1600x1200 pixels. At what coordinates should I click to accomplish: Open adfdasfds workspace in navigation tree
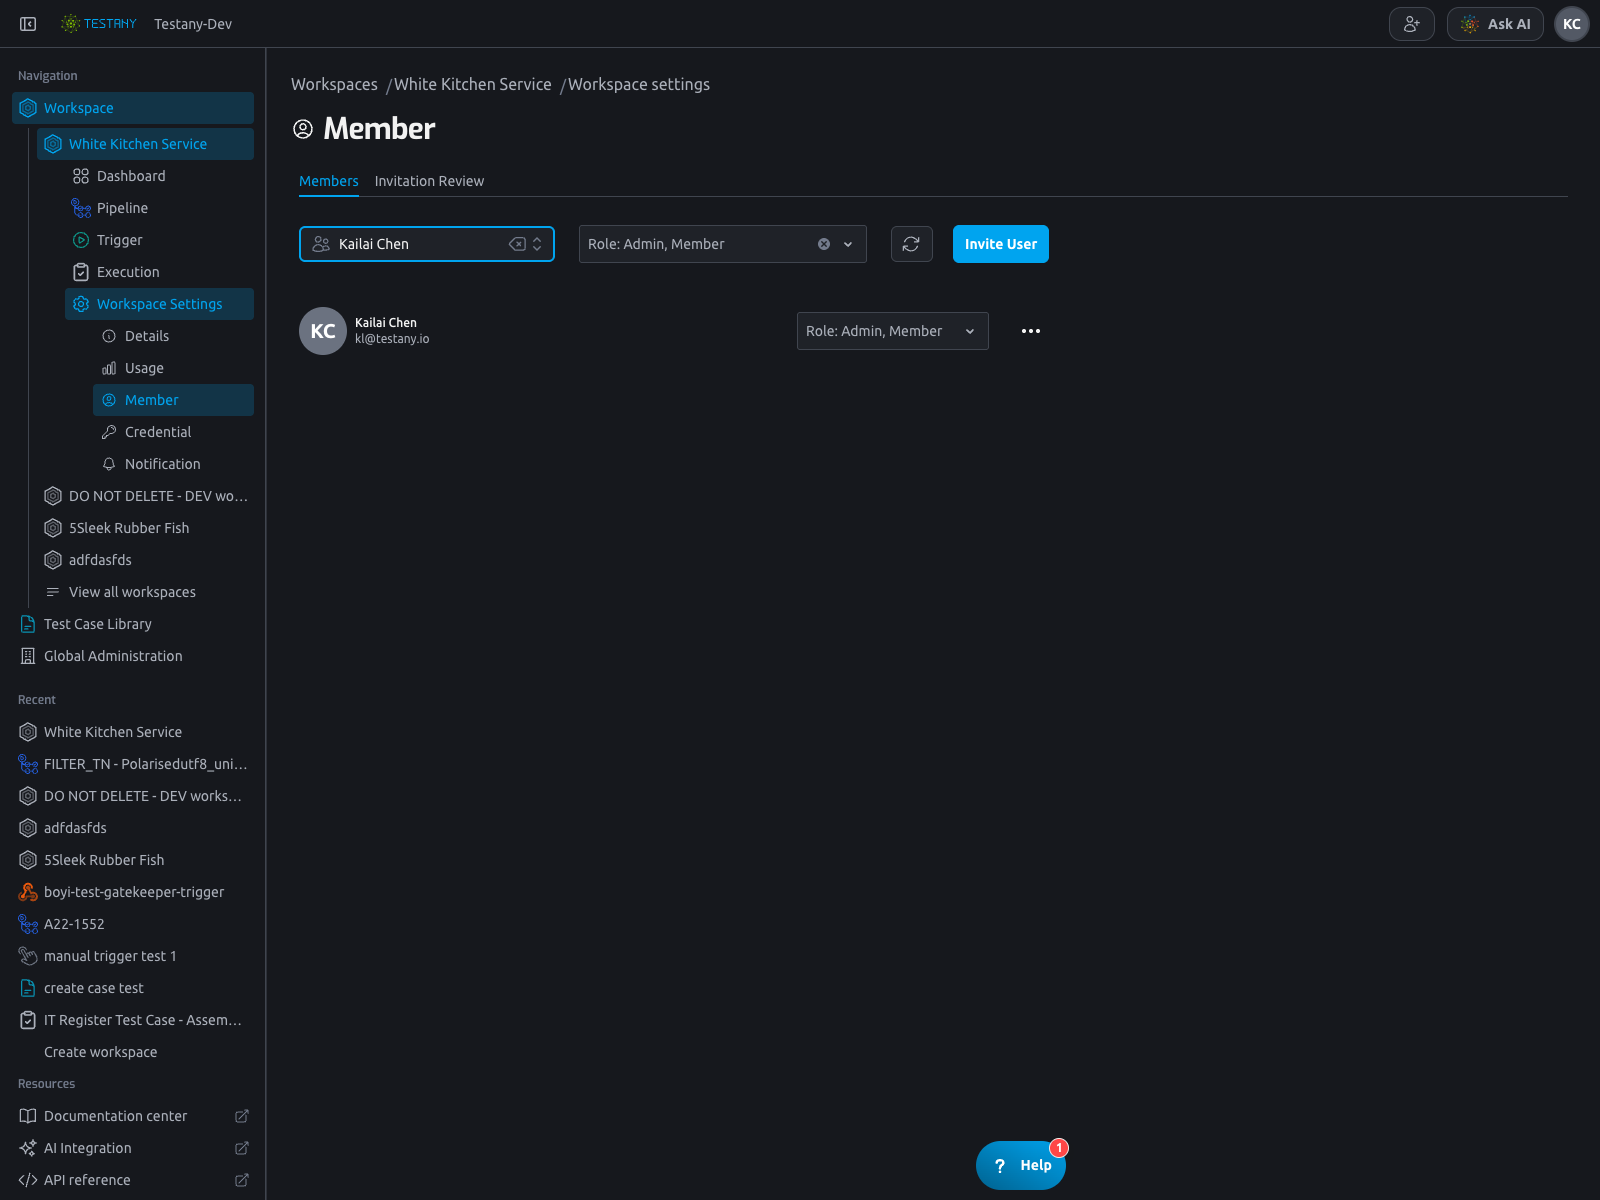tap(145, 560)
